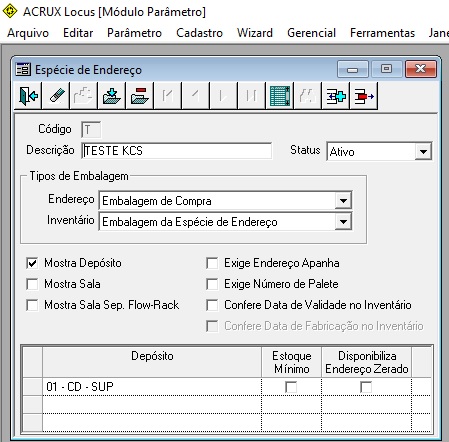Image resolution: width=449 pixels, height=442 pixels.
Task: Open the Status dropdown showing Ativo
Action: pos(423,152)
